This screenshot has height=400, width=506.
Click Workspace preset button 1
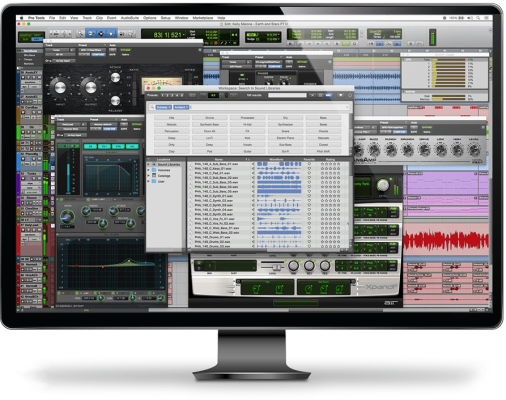click(x=163, y=95)
